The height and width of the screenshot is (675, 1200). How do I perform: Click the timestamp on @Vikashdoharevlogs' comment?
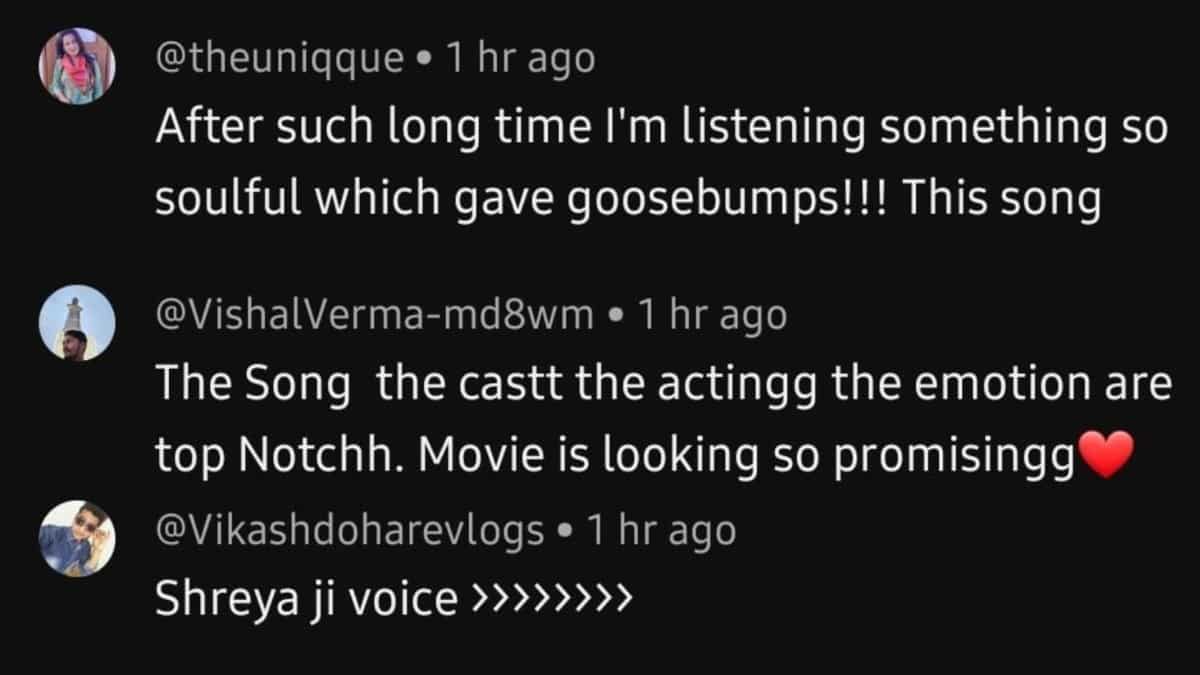pyautogui.click(x=660, y=530)
